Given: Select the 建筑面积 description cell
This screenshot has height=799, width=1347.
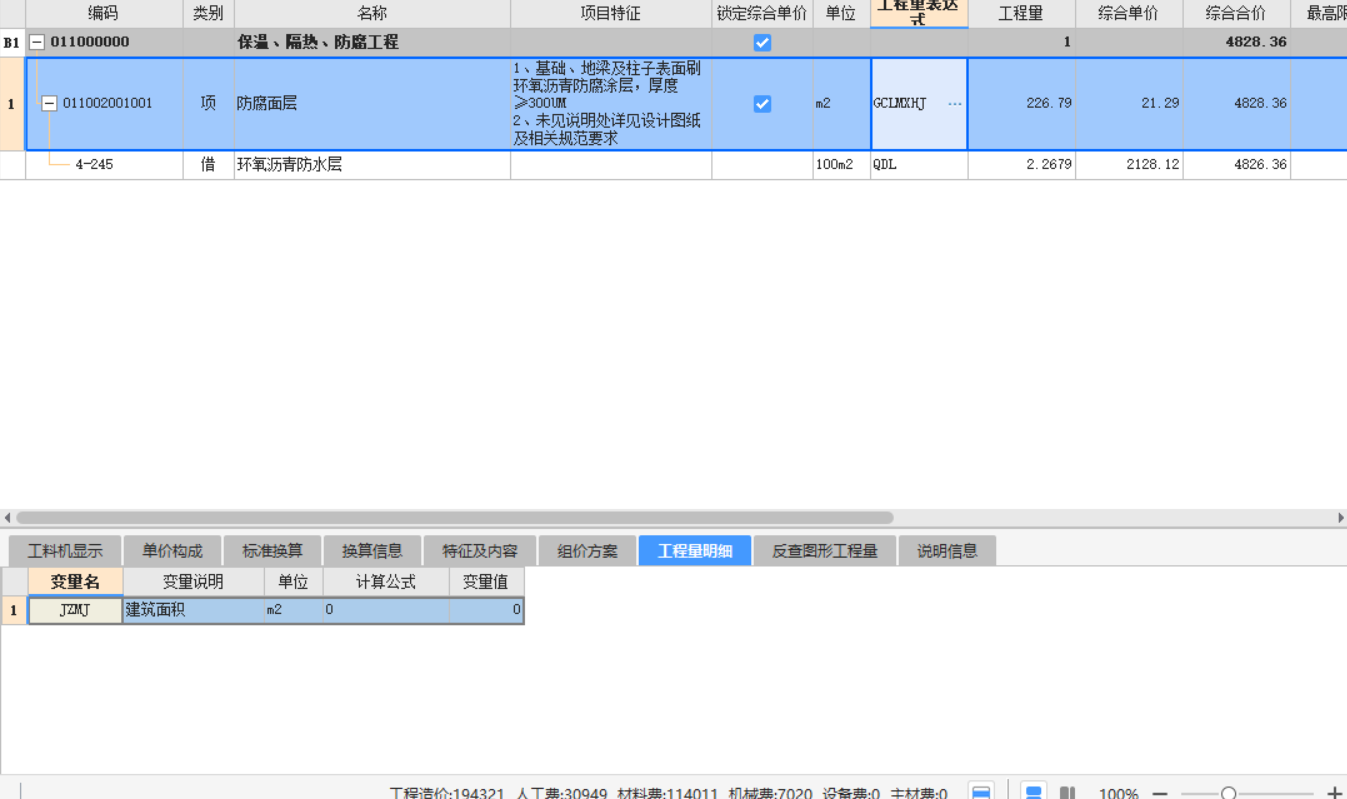Looking at the screenshot, I should (193, 610).
